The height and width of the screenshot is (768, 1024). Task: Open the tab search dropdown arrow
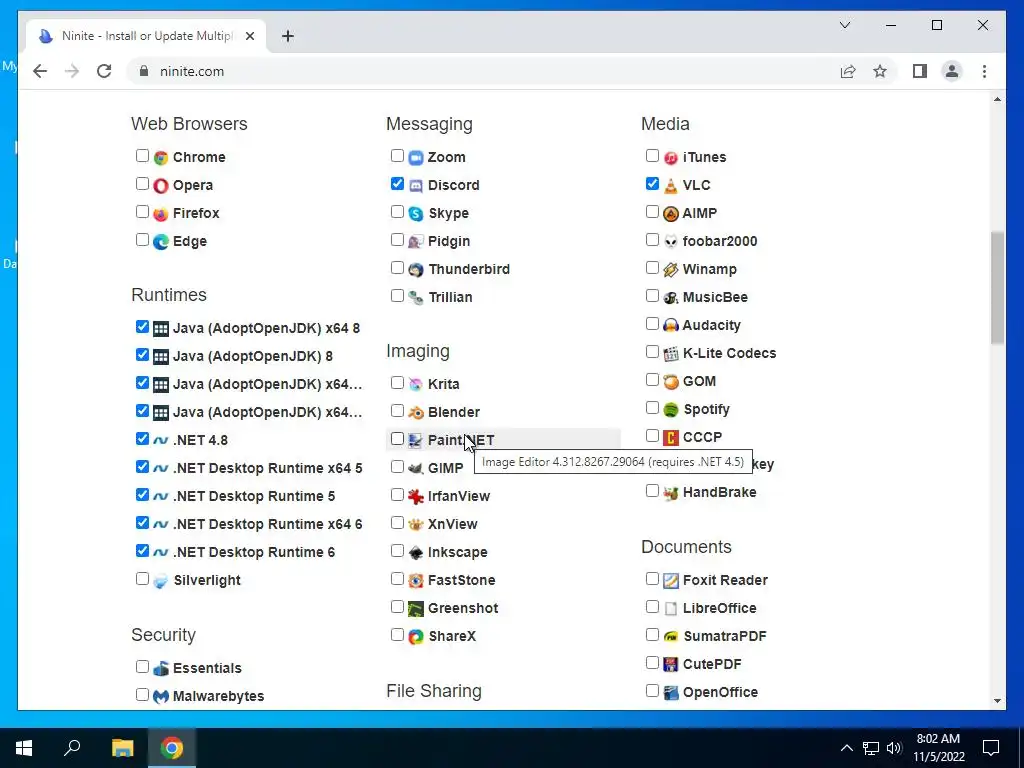[845, 25]
